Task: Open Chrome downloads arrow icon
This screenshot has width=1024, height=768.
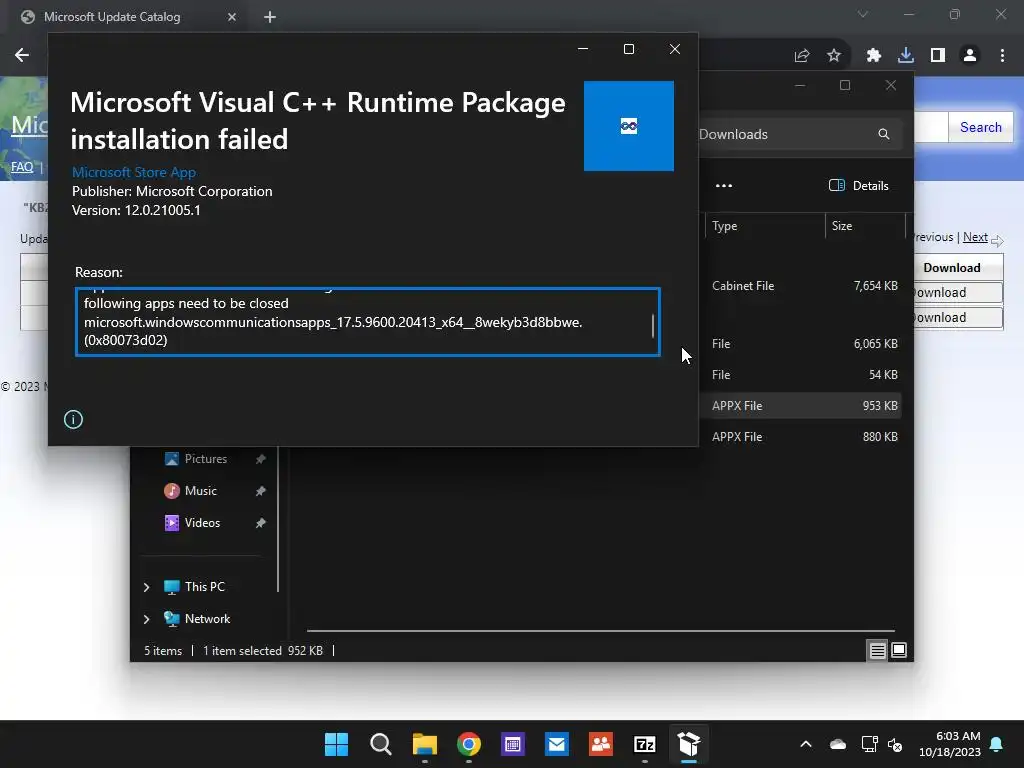Action: pyautogui.click(x=906, y=56)
